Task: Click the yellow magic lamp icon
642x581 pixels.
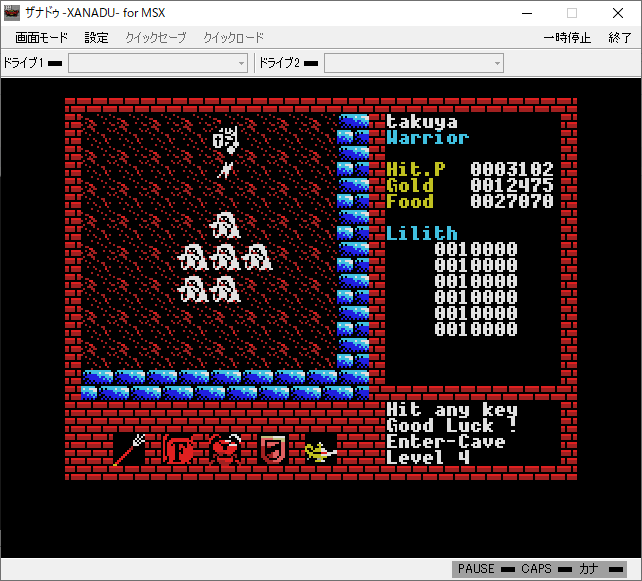Action: pos(321,451)
